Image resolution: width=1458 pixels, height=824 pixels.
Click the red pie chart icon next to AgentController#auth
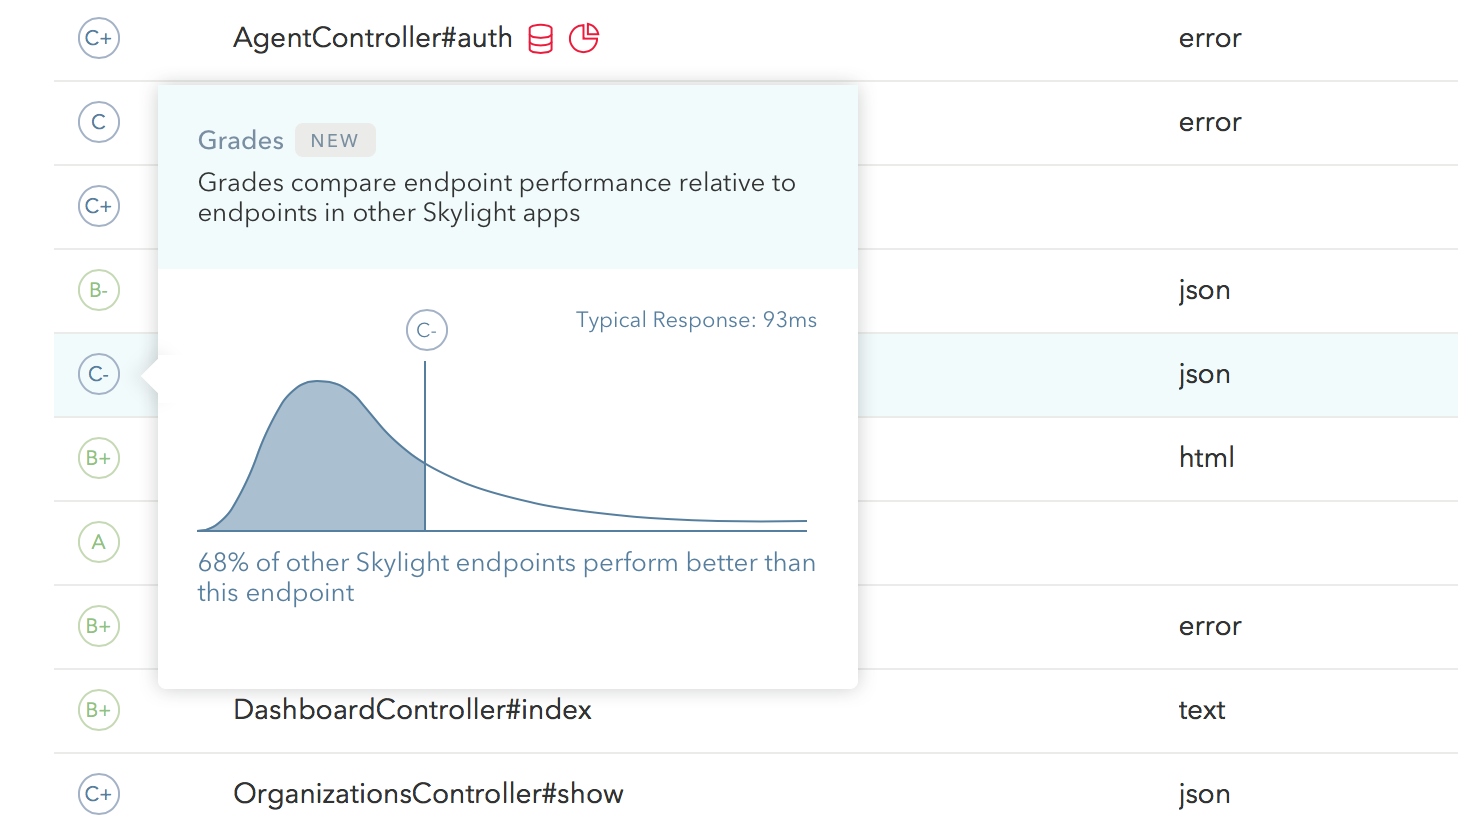(x=584, y=38)
